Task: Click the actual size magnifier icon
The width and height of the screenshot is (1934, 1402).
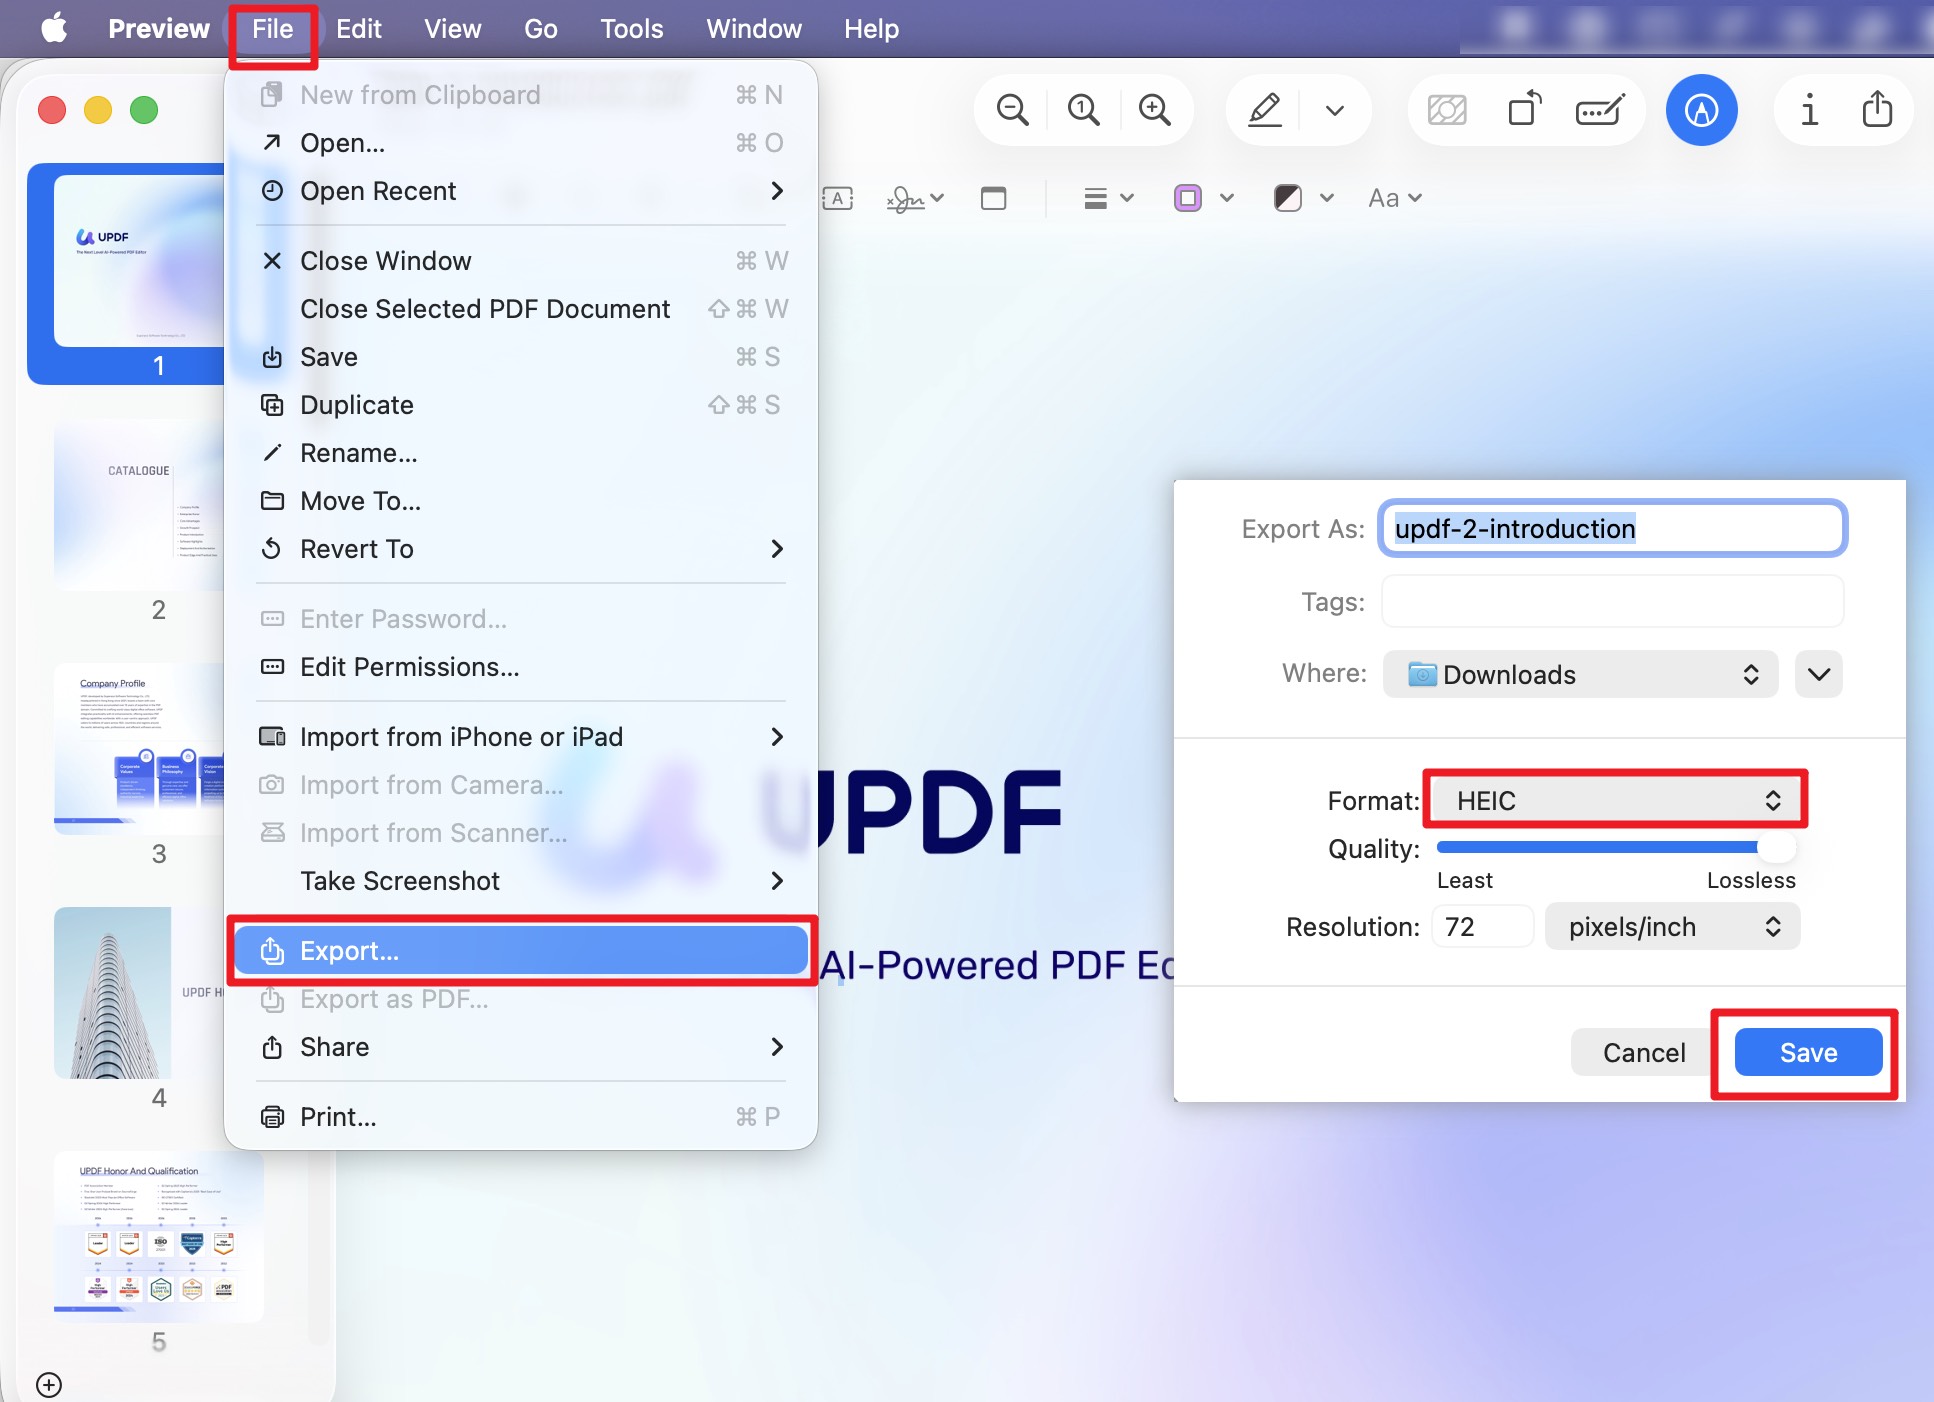Action: (1083, 110)
